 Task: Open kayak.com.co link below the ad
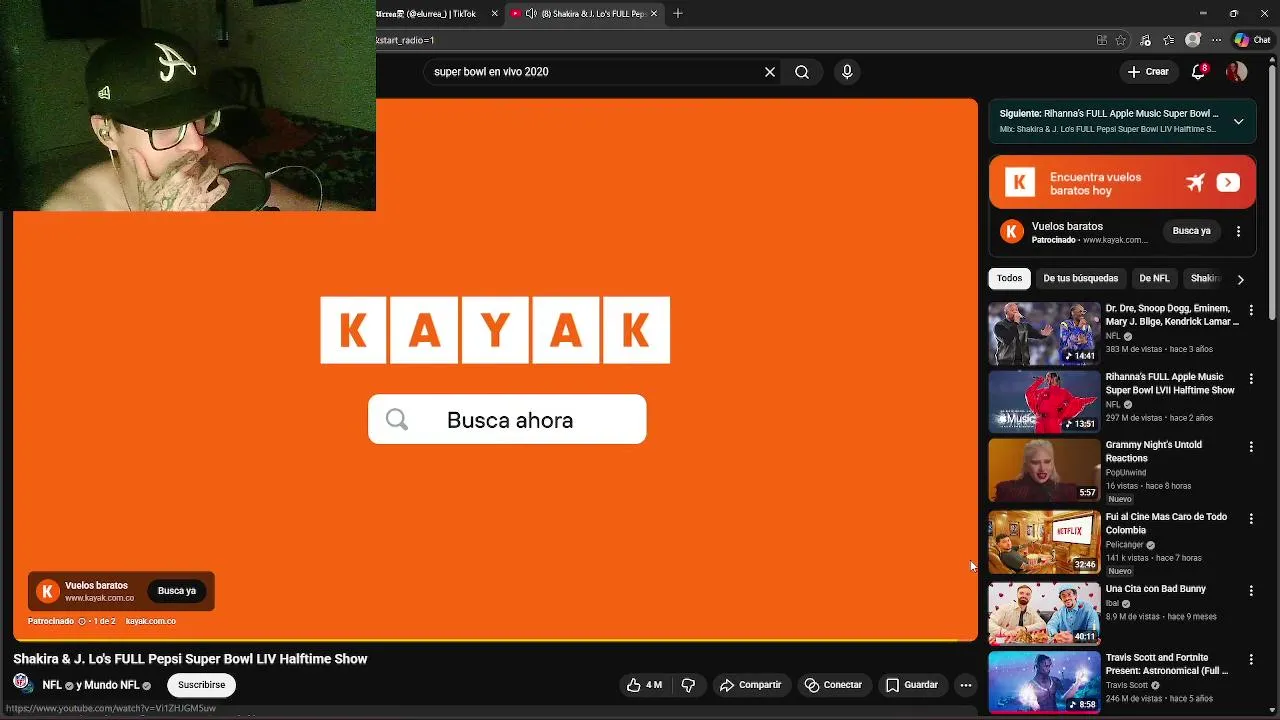click(151, 621)
